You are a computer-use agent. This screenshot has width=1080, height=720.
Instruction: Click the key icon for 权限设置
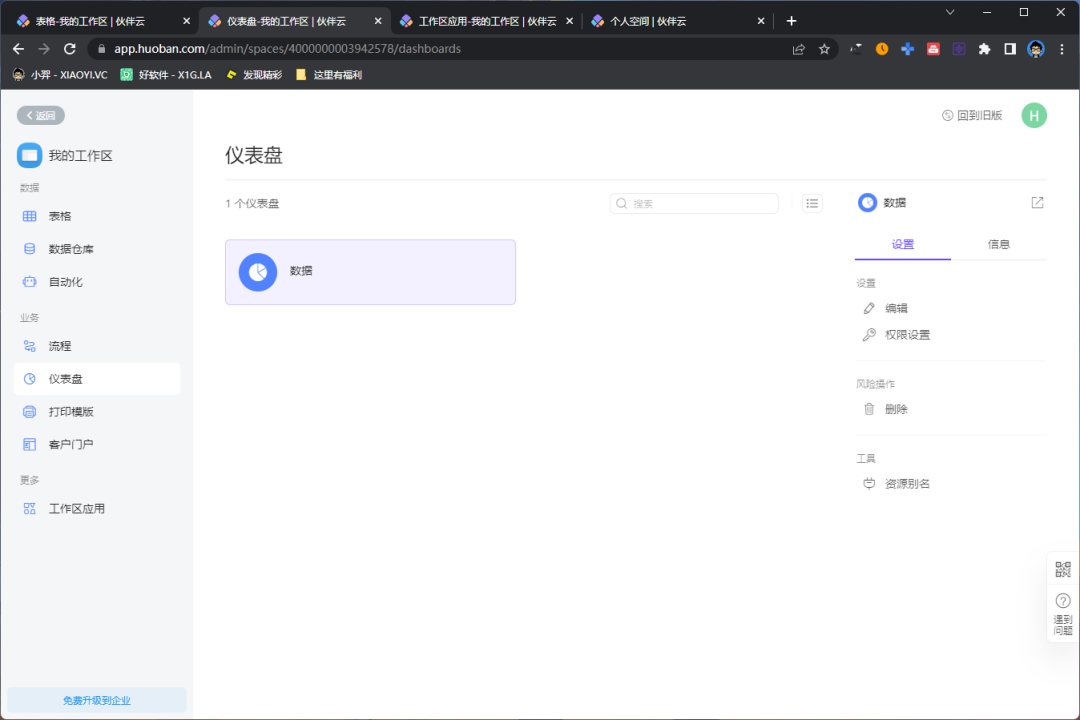coord(869,334)
